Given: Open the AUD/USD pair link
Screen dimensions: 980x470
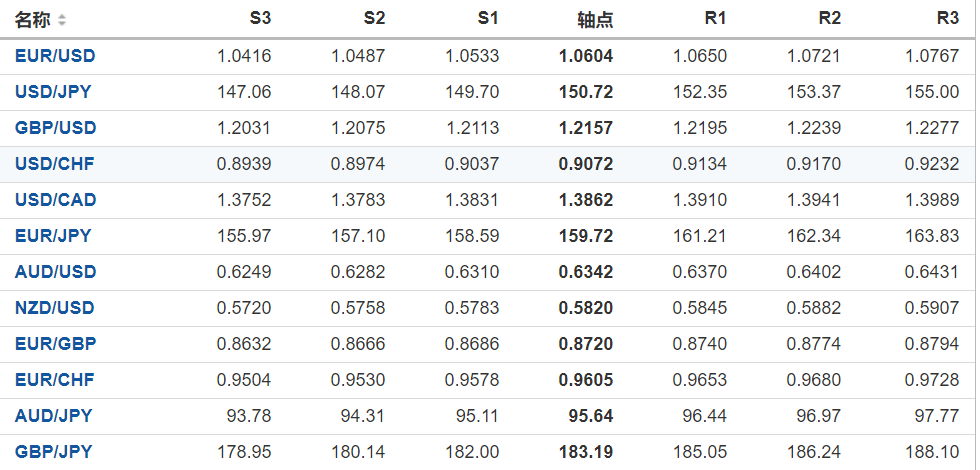Looking at the screenshot, I should [55, 272].
